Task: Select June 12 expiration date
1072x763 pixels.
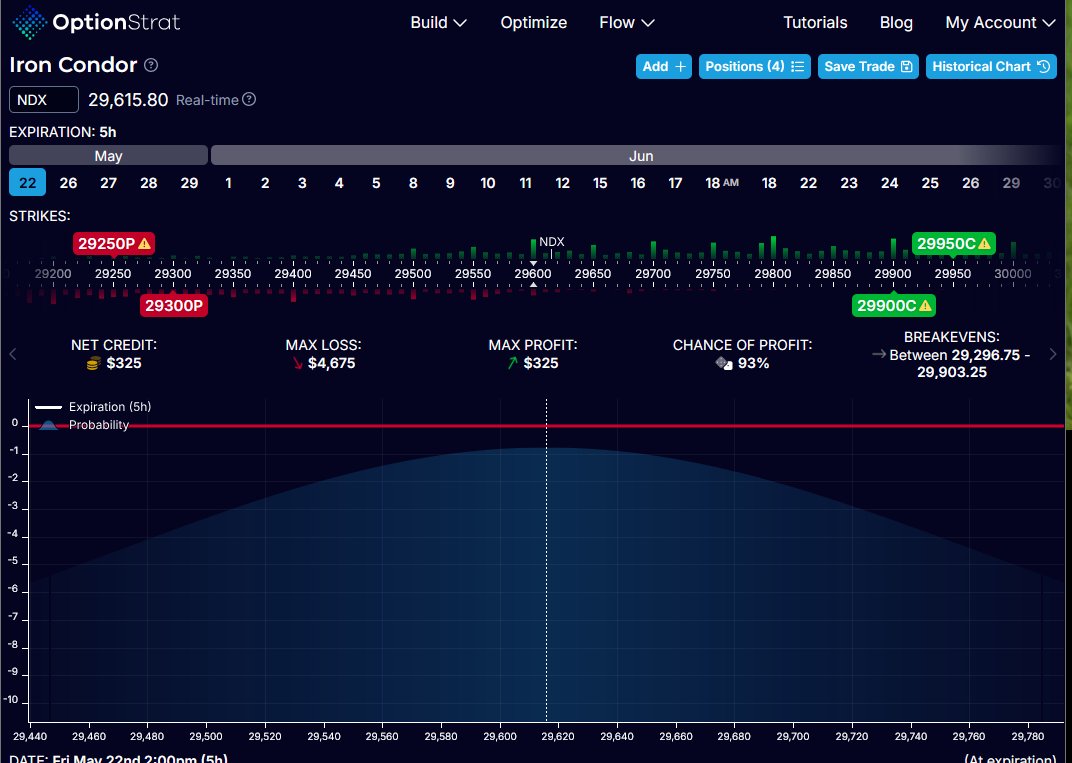Action: (563, 183)
